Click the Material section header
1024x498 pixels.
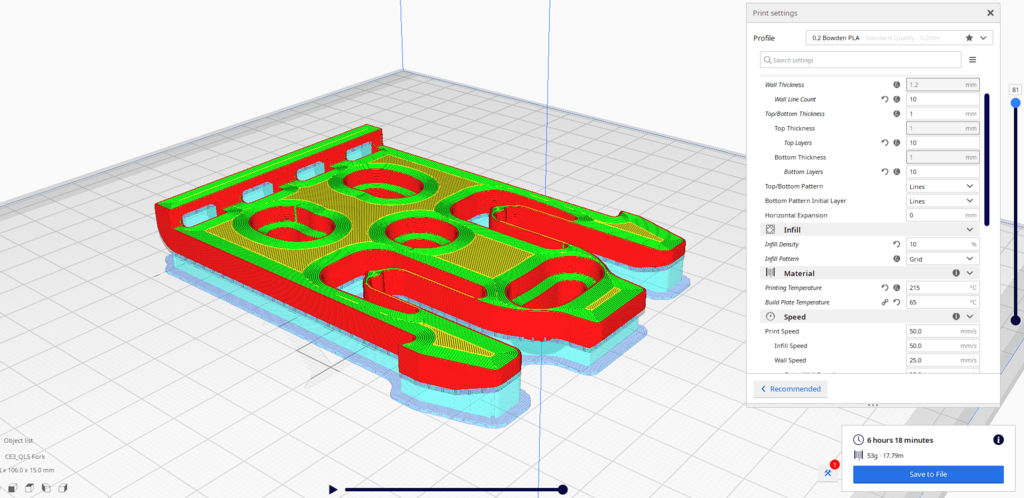click(x=869, y=273)
